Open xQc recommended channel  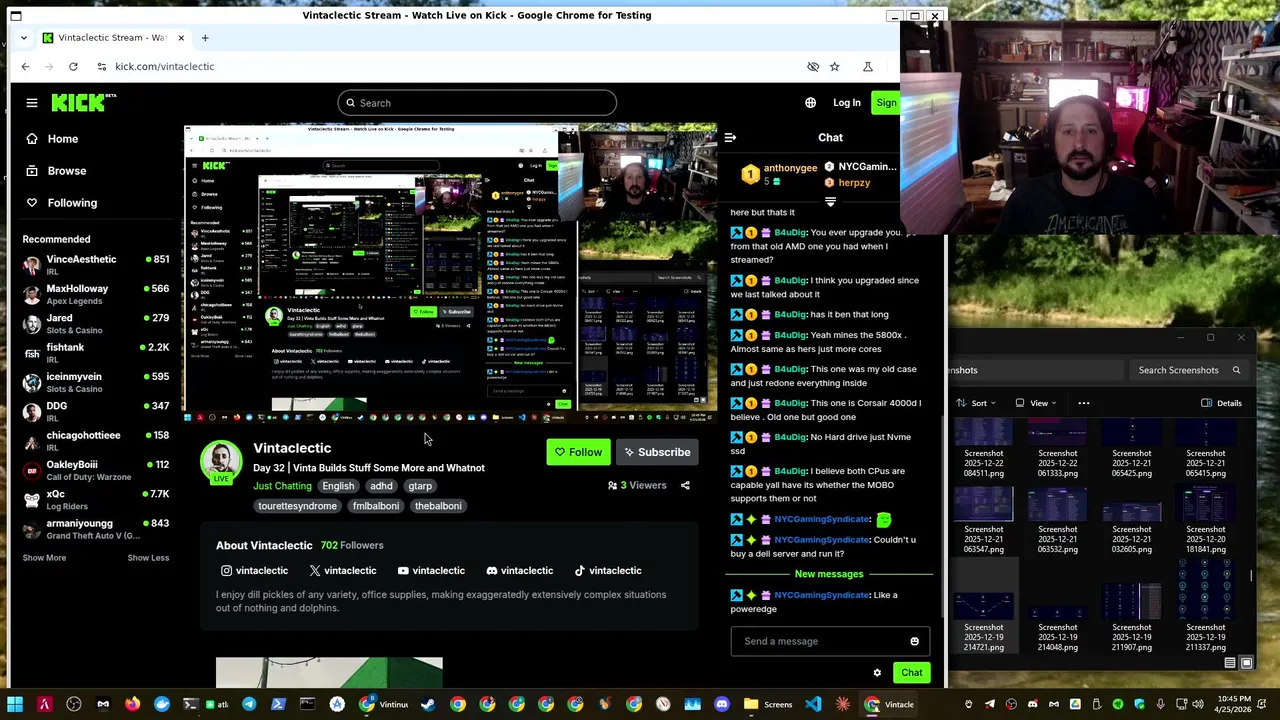96,500
